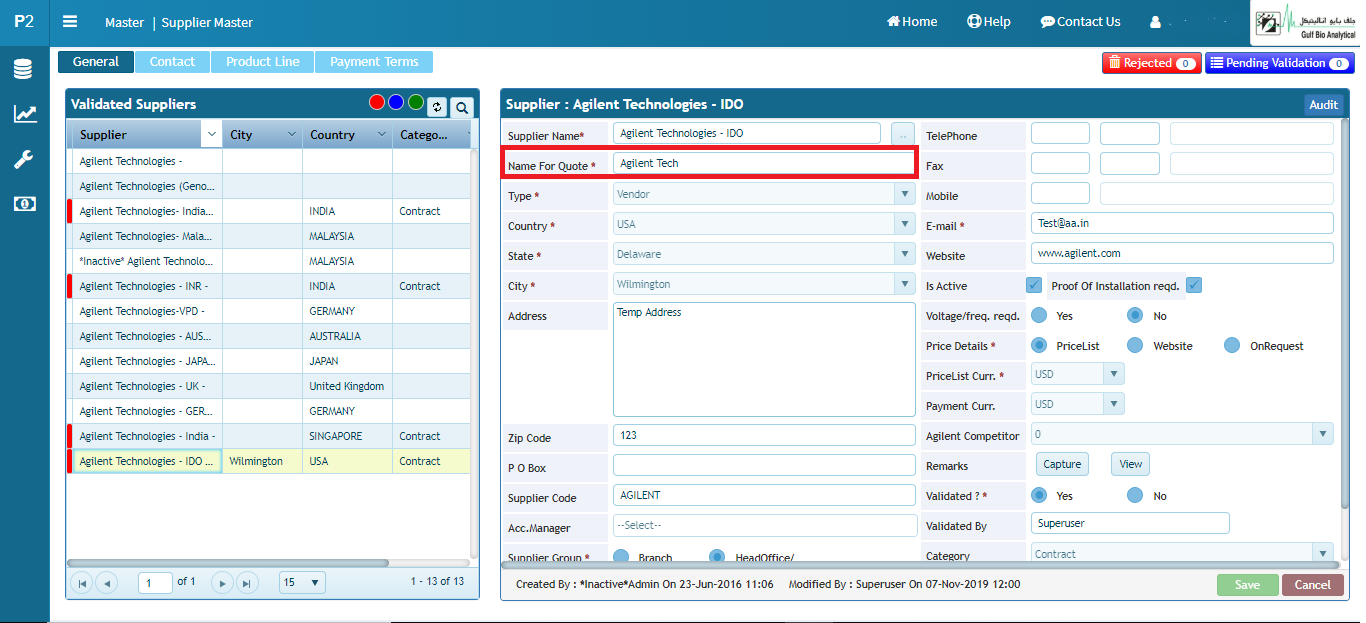Open the money sidebar icon
The width and height of the screenshot is (1366, 623).
(24, 204)
